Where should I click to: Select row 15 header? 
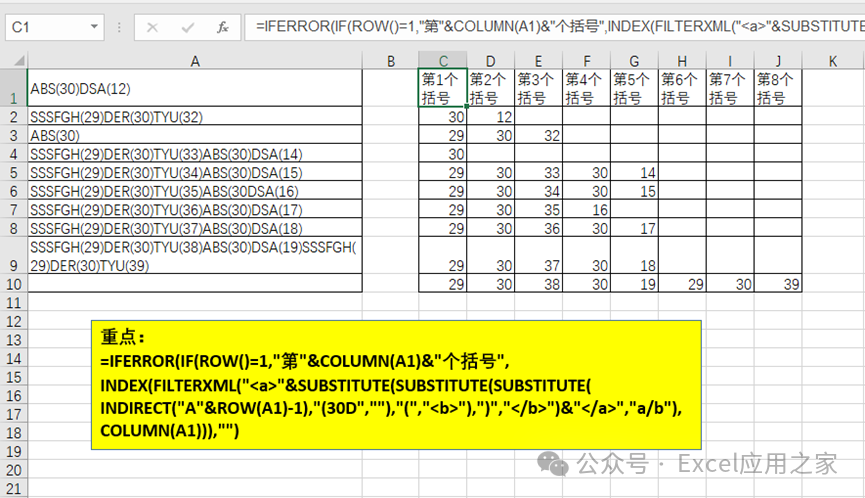[14, 377]
